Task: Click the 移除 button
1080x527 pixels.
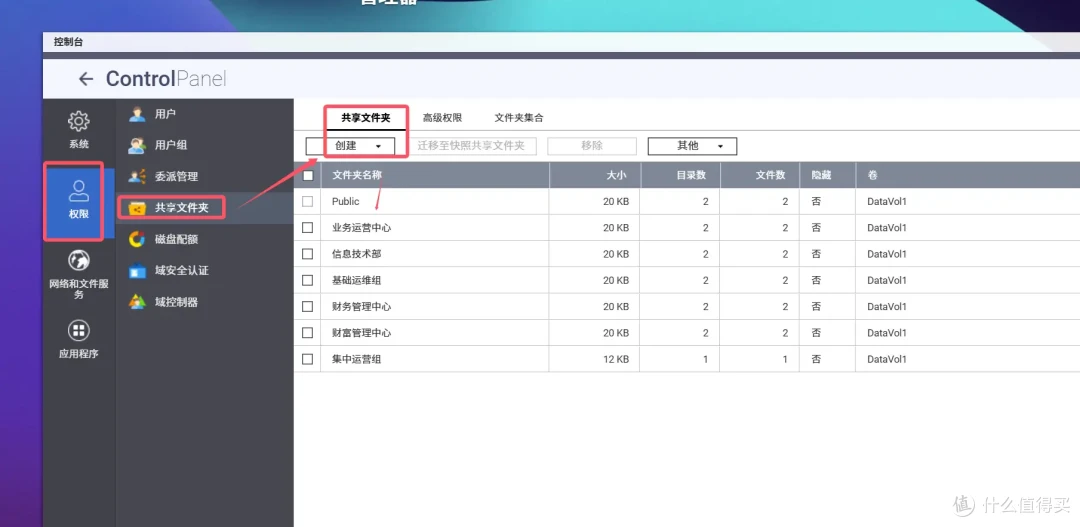Action: click(592, 146)
